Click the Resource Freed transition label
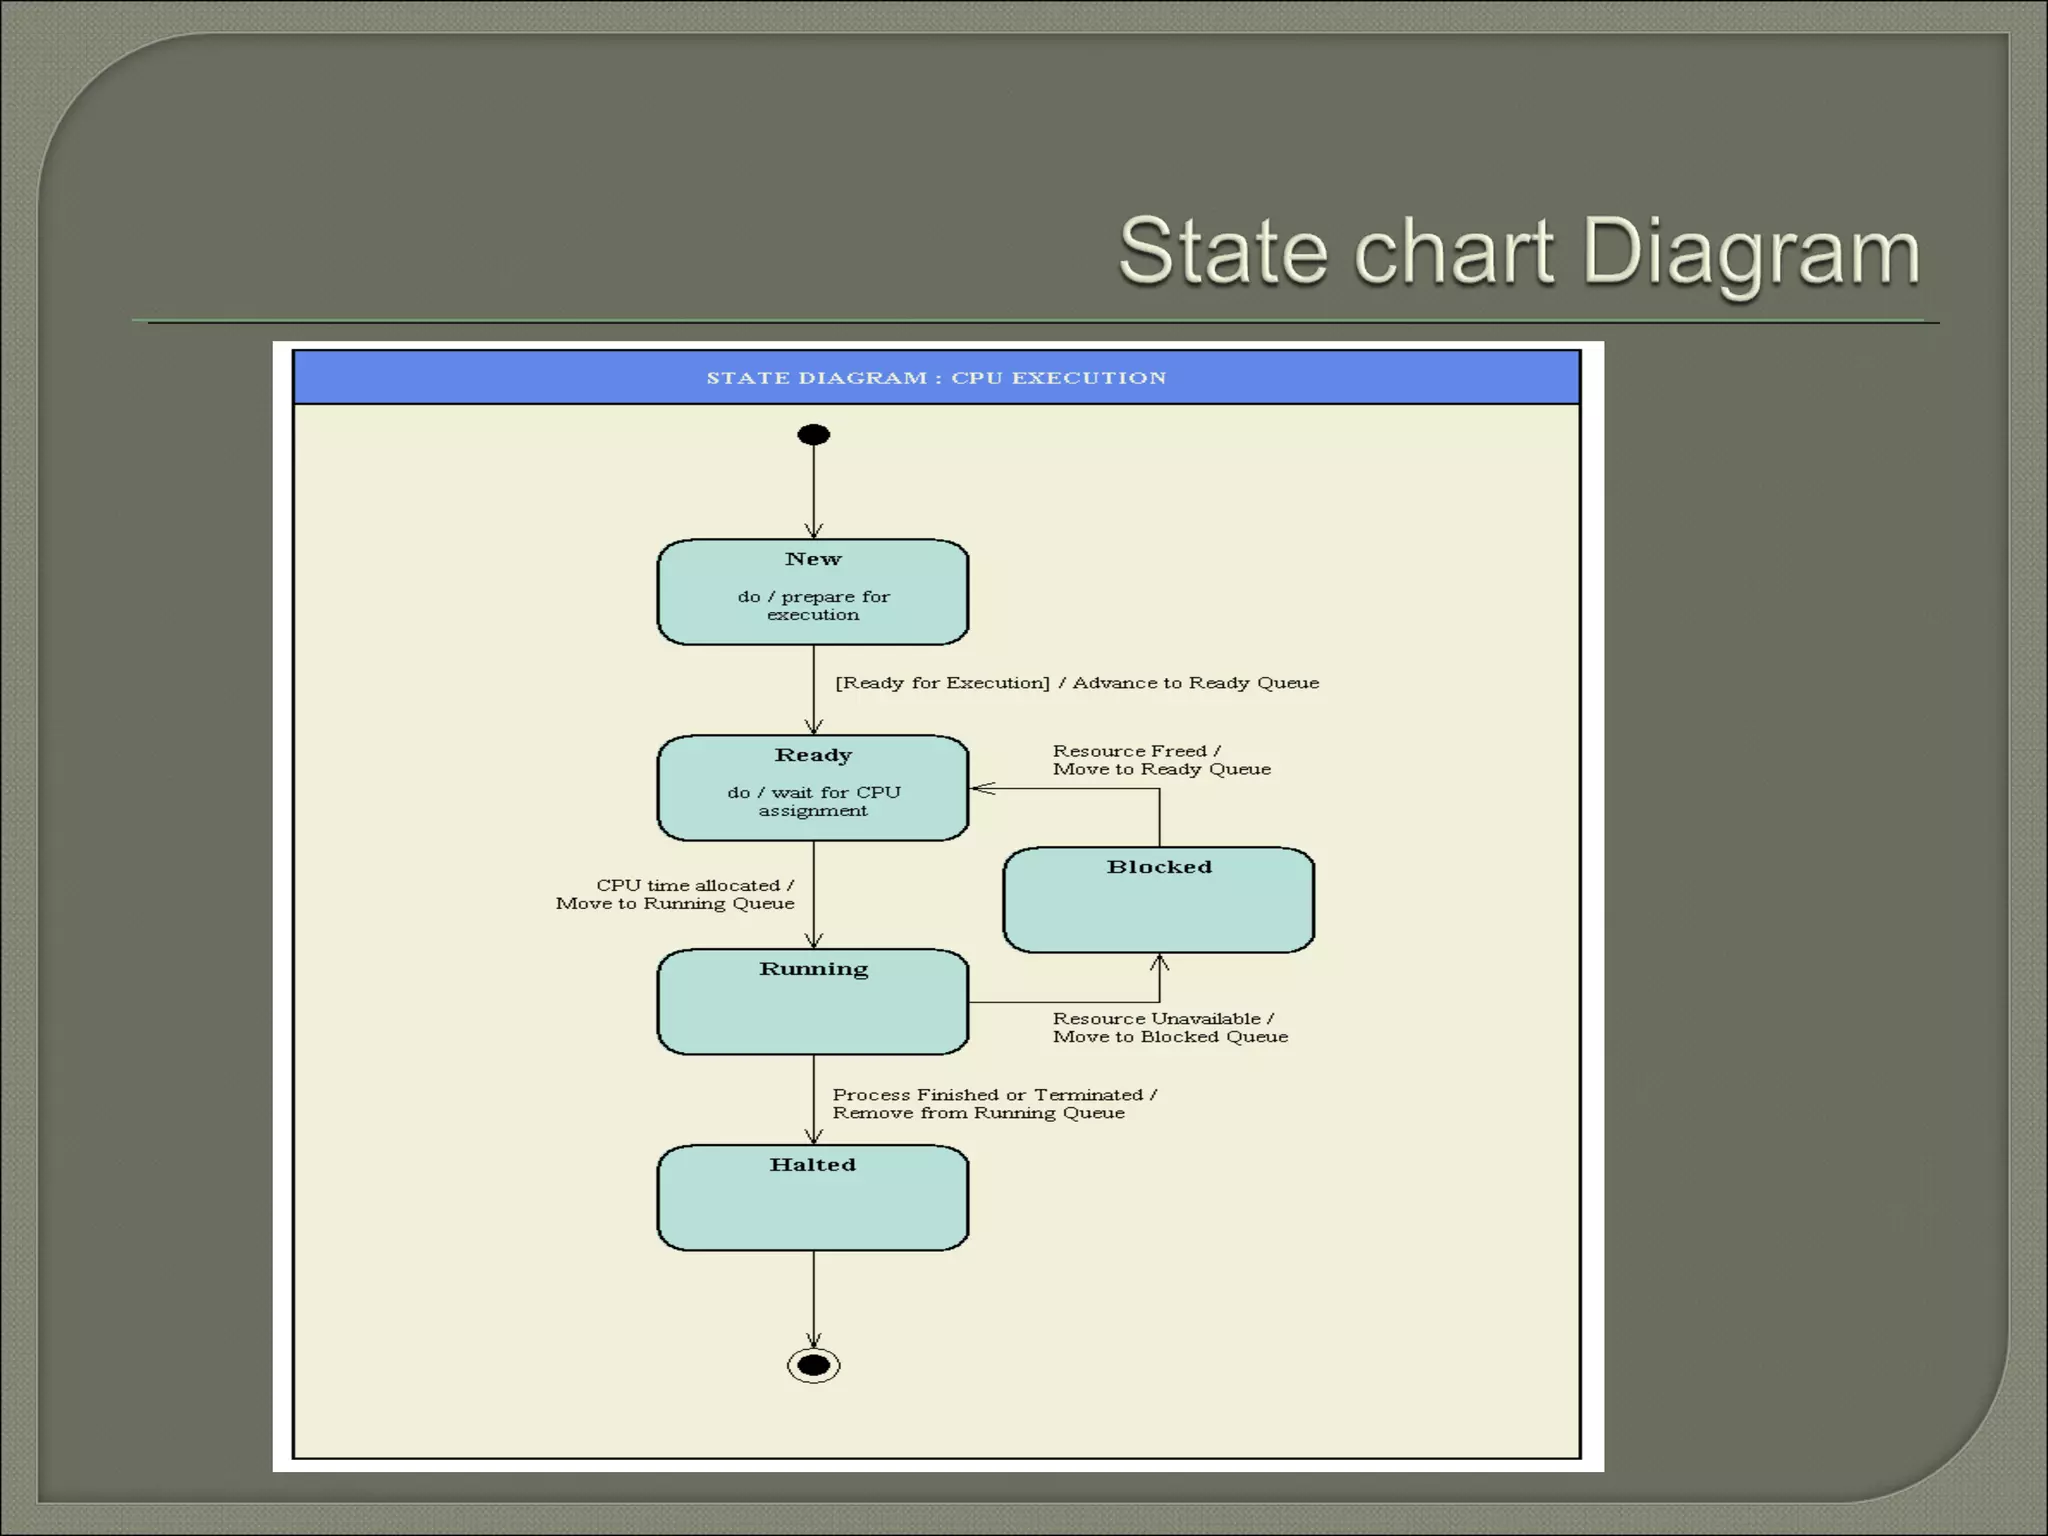This screenshot has width=2048, height=1536. coord(1161,760)
